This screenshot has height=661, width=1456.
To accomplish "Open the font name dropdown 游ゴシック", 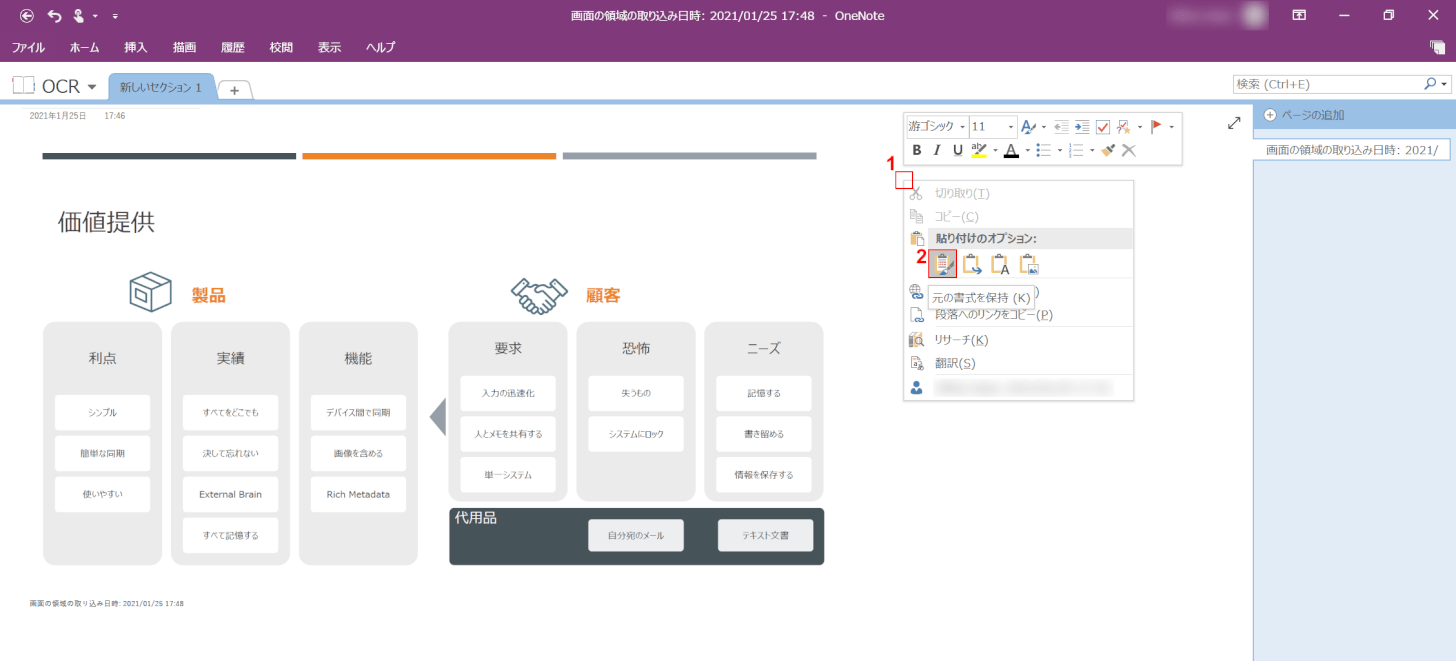I will (x=937, y=127).
